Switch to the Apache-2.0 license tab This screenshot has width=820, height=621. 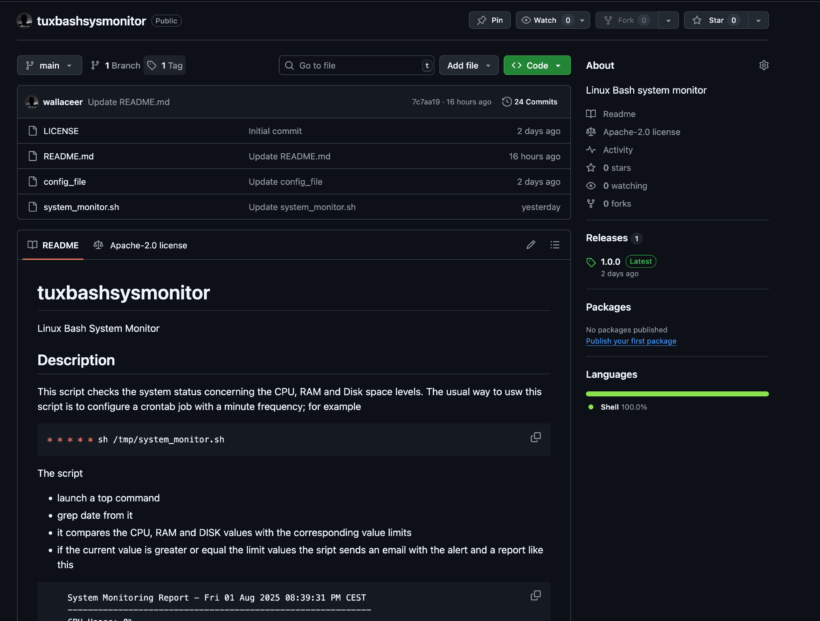[140, 245]
